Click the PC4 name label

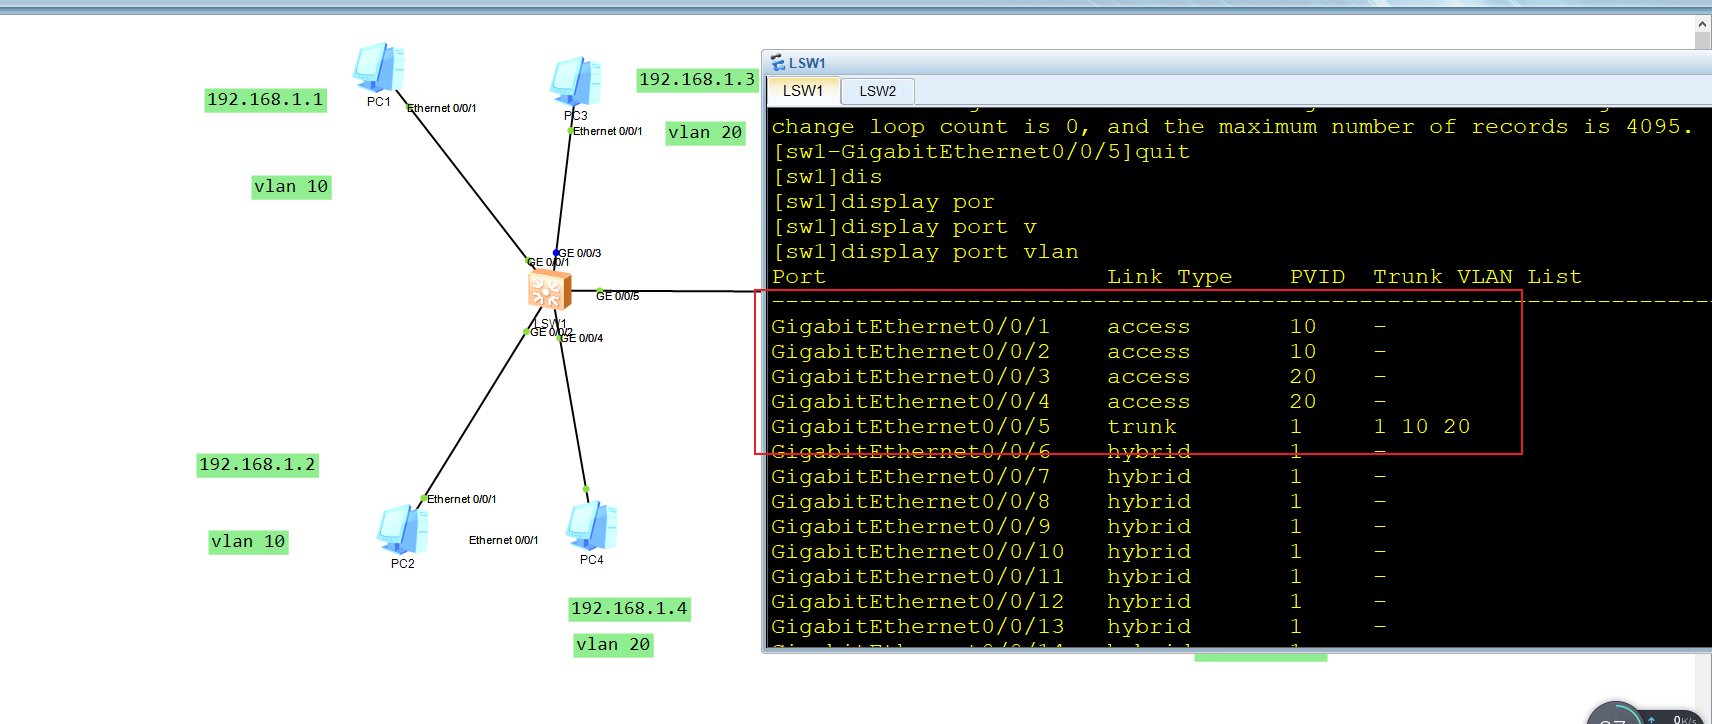592,560
